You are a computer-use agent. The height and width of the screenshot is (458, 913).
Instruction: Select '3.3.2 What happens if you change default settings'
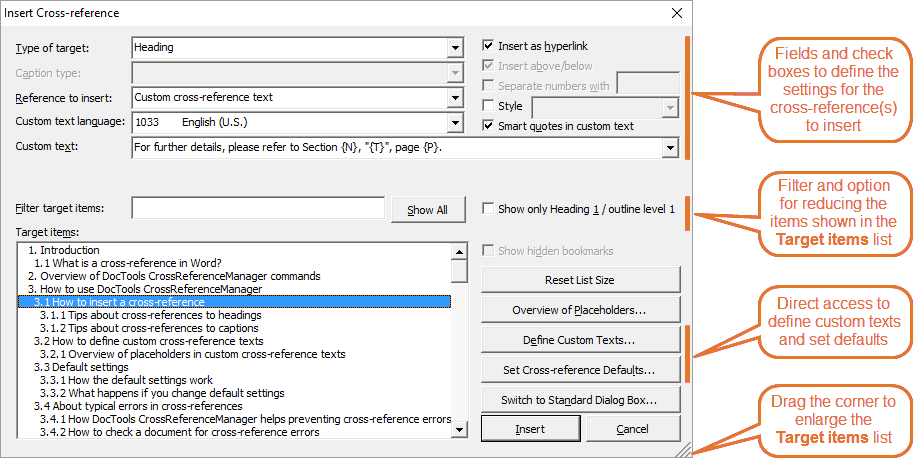click(x=234, y=393)
